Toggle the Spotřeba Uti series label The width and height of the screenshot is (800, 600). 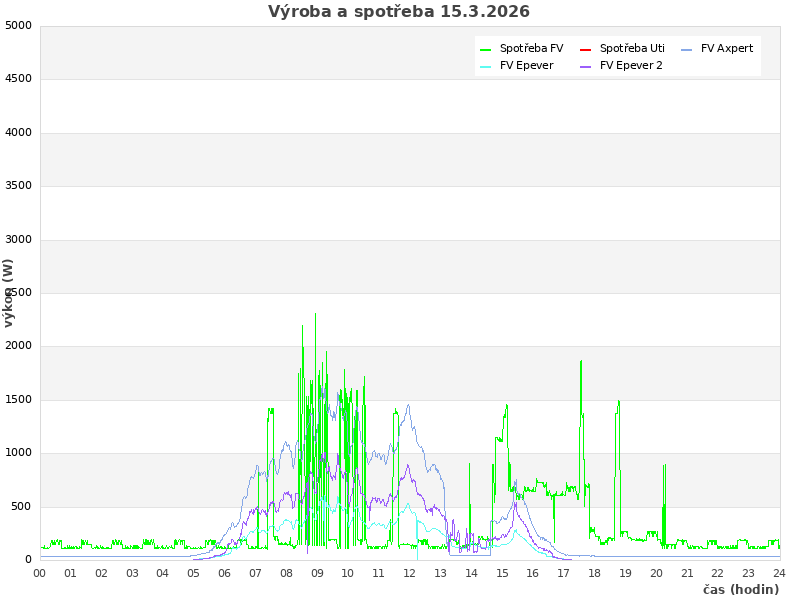click(632, 48)
